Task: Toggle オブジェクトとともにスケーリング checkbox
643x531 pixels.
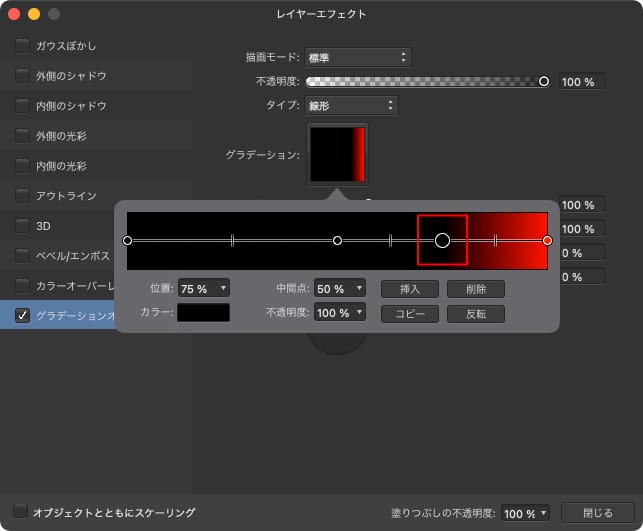Action: [20, 512]
